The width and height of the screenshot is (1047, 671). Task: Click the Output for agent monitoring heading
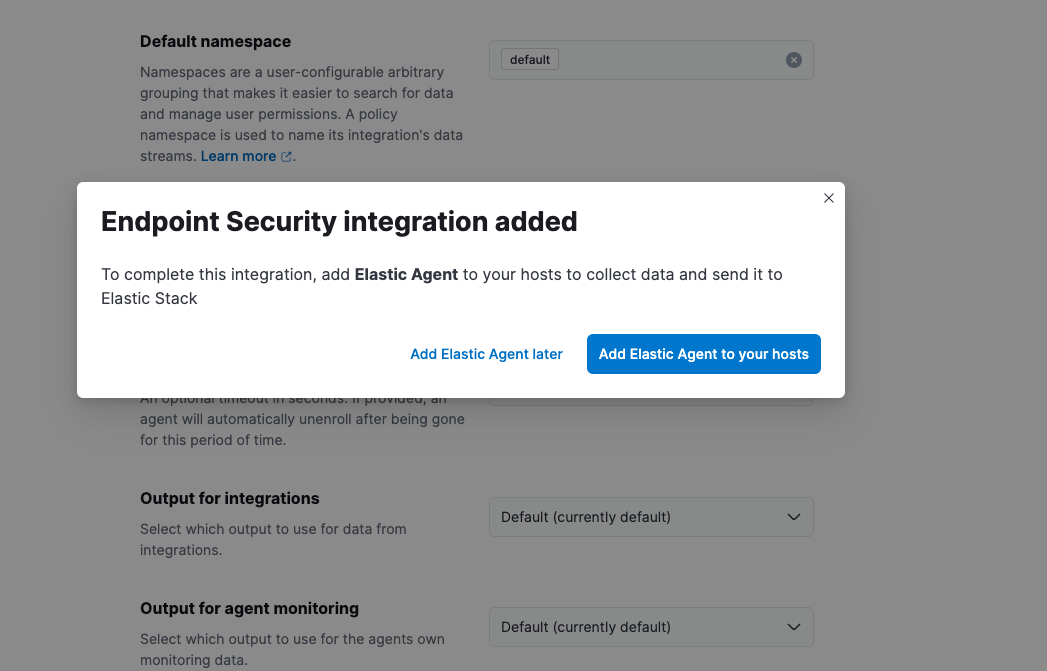[249, 609]
